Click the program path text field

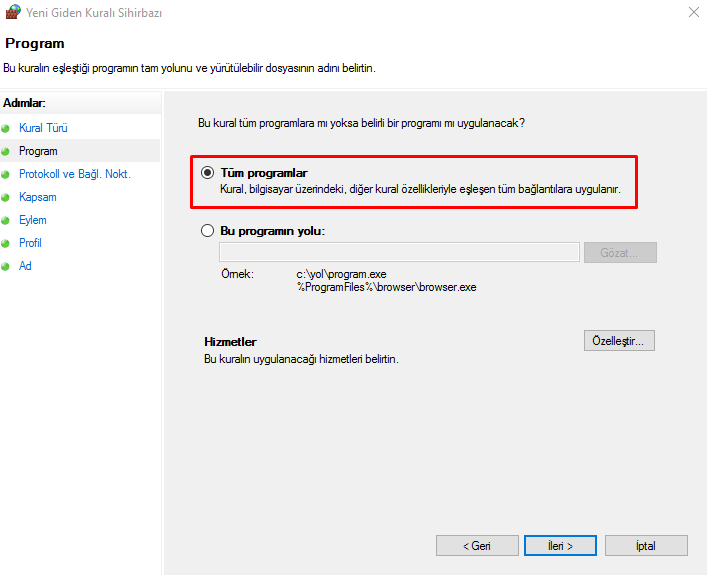click(x=399, y=252)
